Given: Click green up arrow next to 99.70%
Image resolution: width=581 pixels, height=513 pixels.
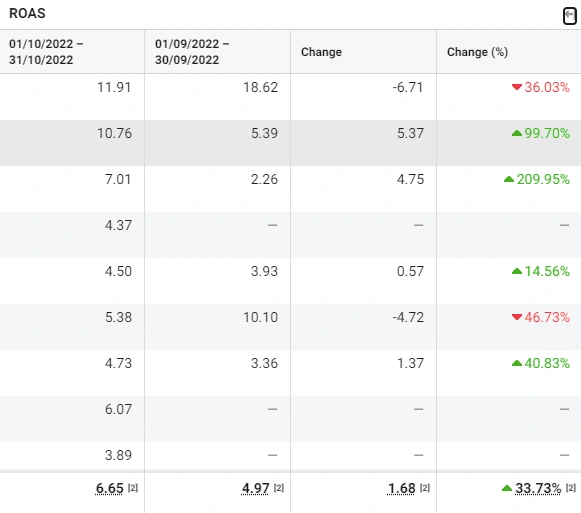Looking at the screenshot, I should (517, 133).
